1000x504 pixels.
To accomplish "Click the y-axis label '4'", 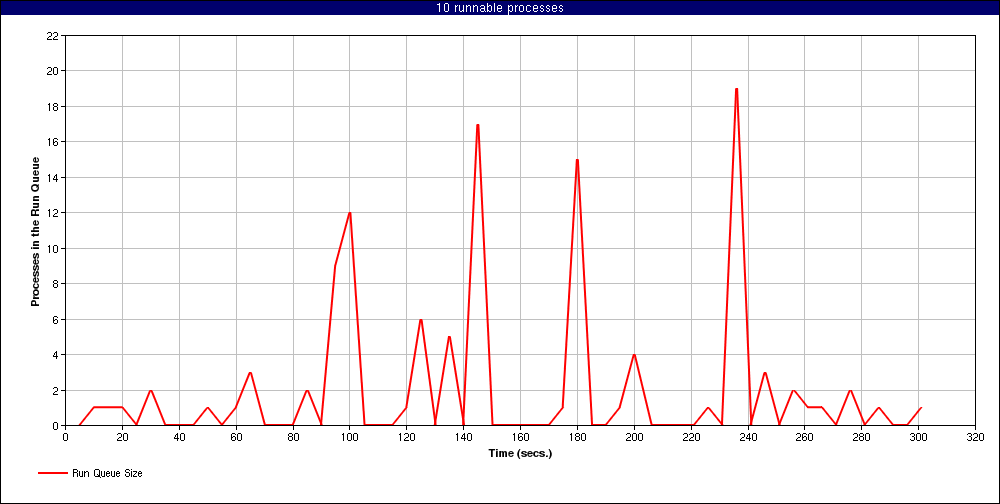I will [56, 355].
